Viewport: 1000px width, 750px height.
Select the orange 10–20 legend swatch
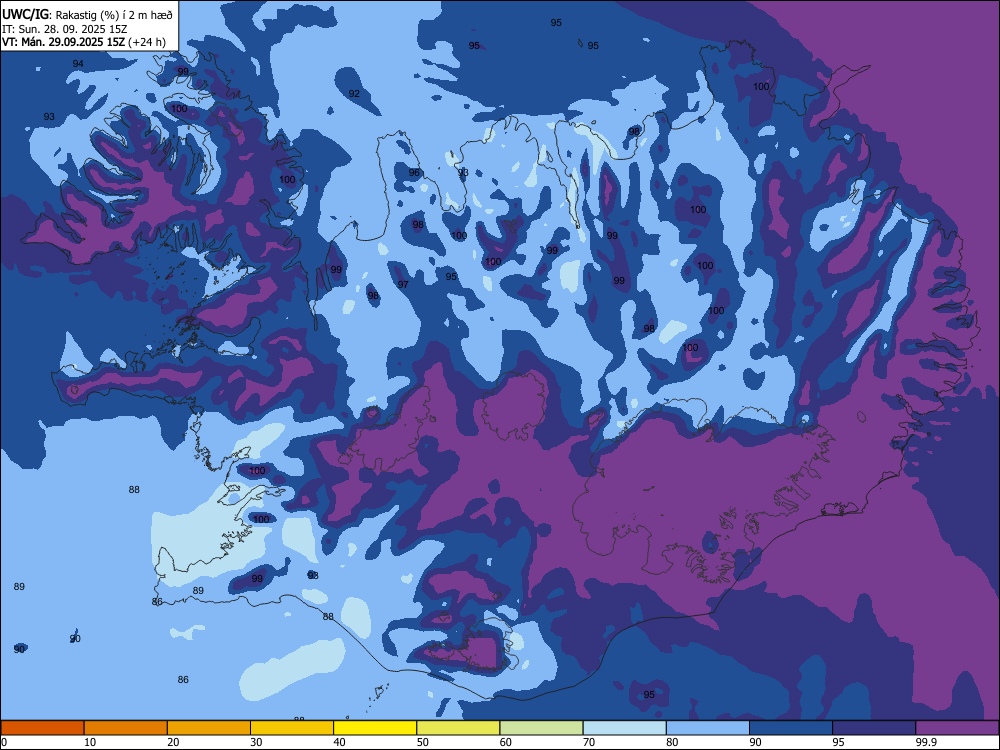tap(126, 728)
